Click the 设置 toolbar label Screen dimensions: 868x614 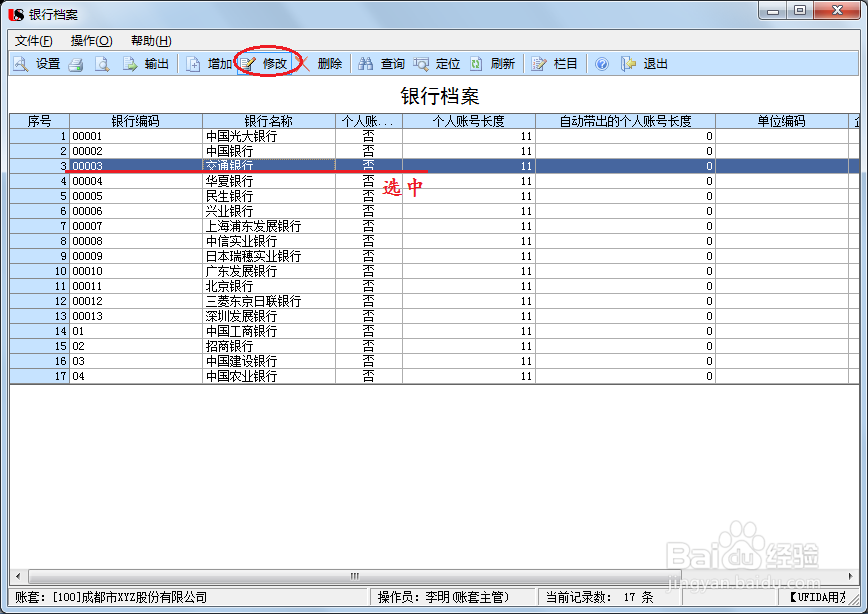pos(48,64)
